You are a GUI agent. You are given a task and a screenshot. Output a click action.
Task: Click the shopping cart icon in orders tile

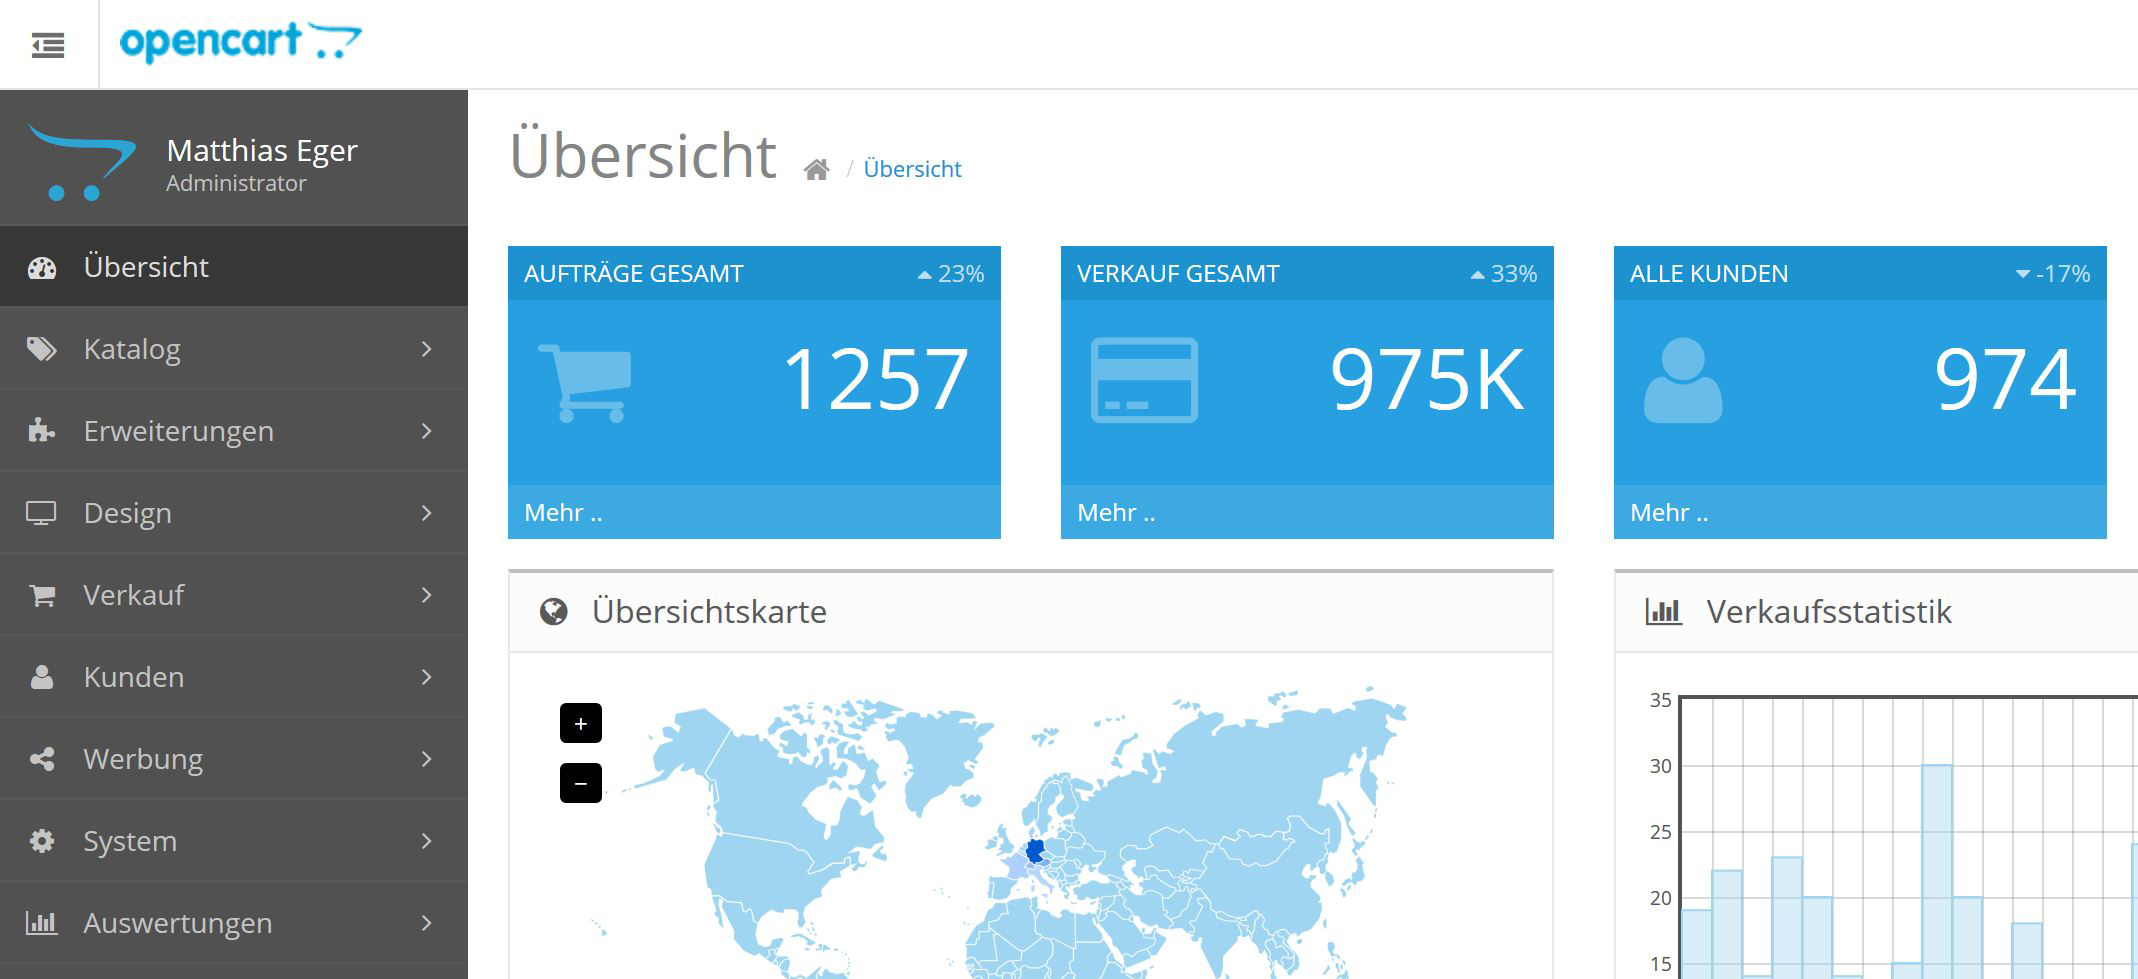pyautogui.click(x=586, y=382)
